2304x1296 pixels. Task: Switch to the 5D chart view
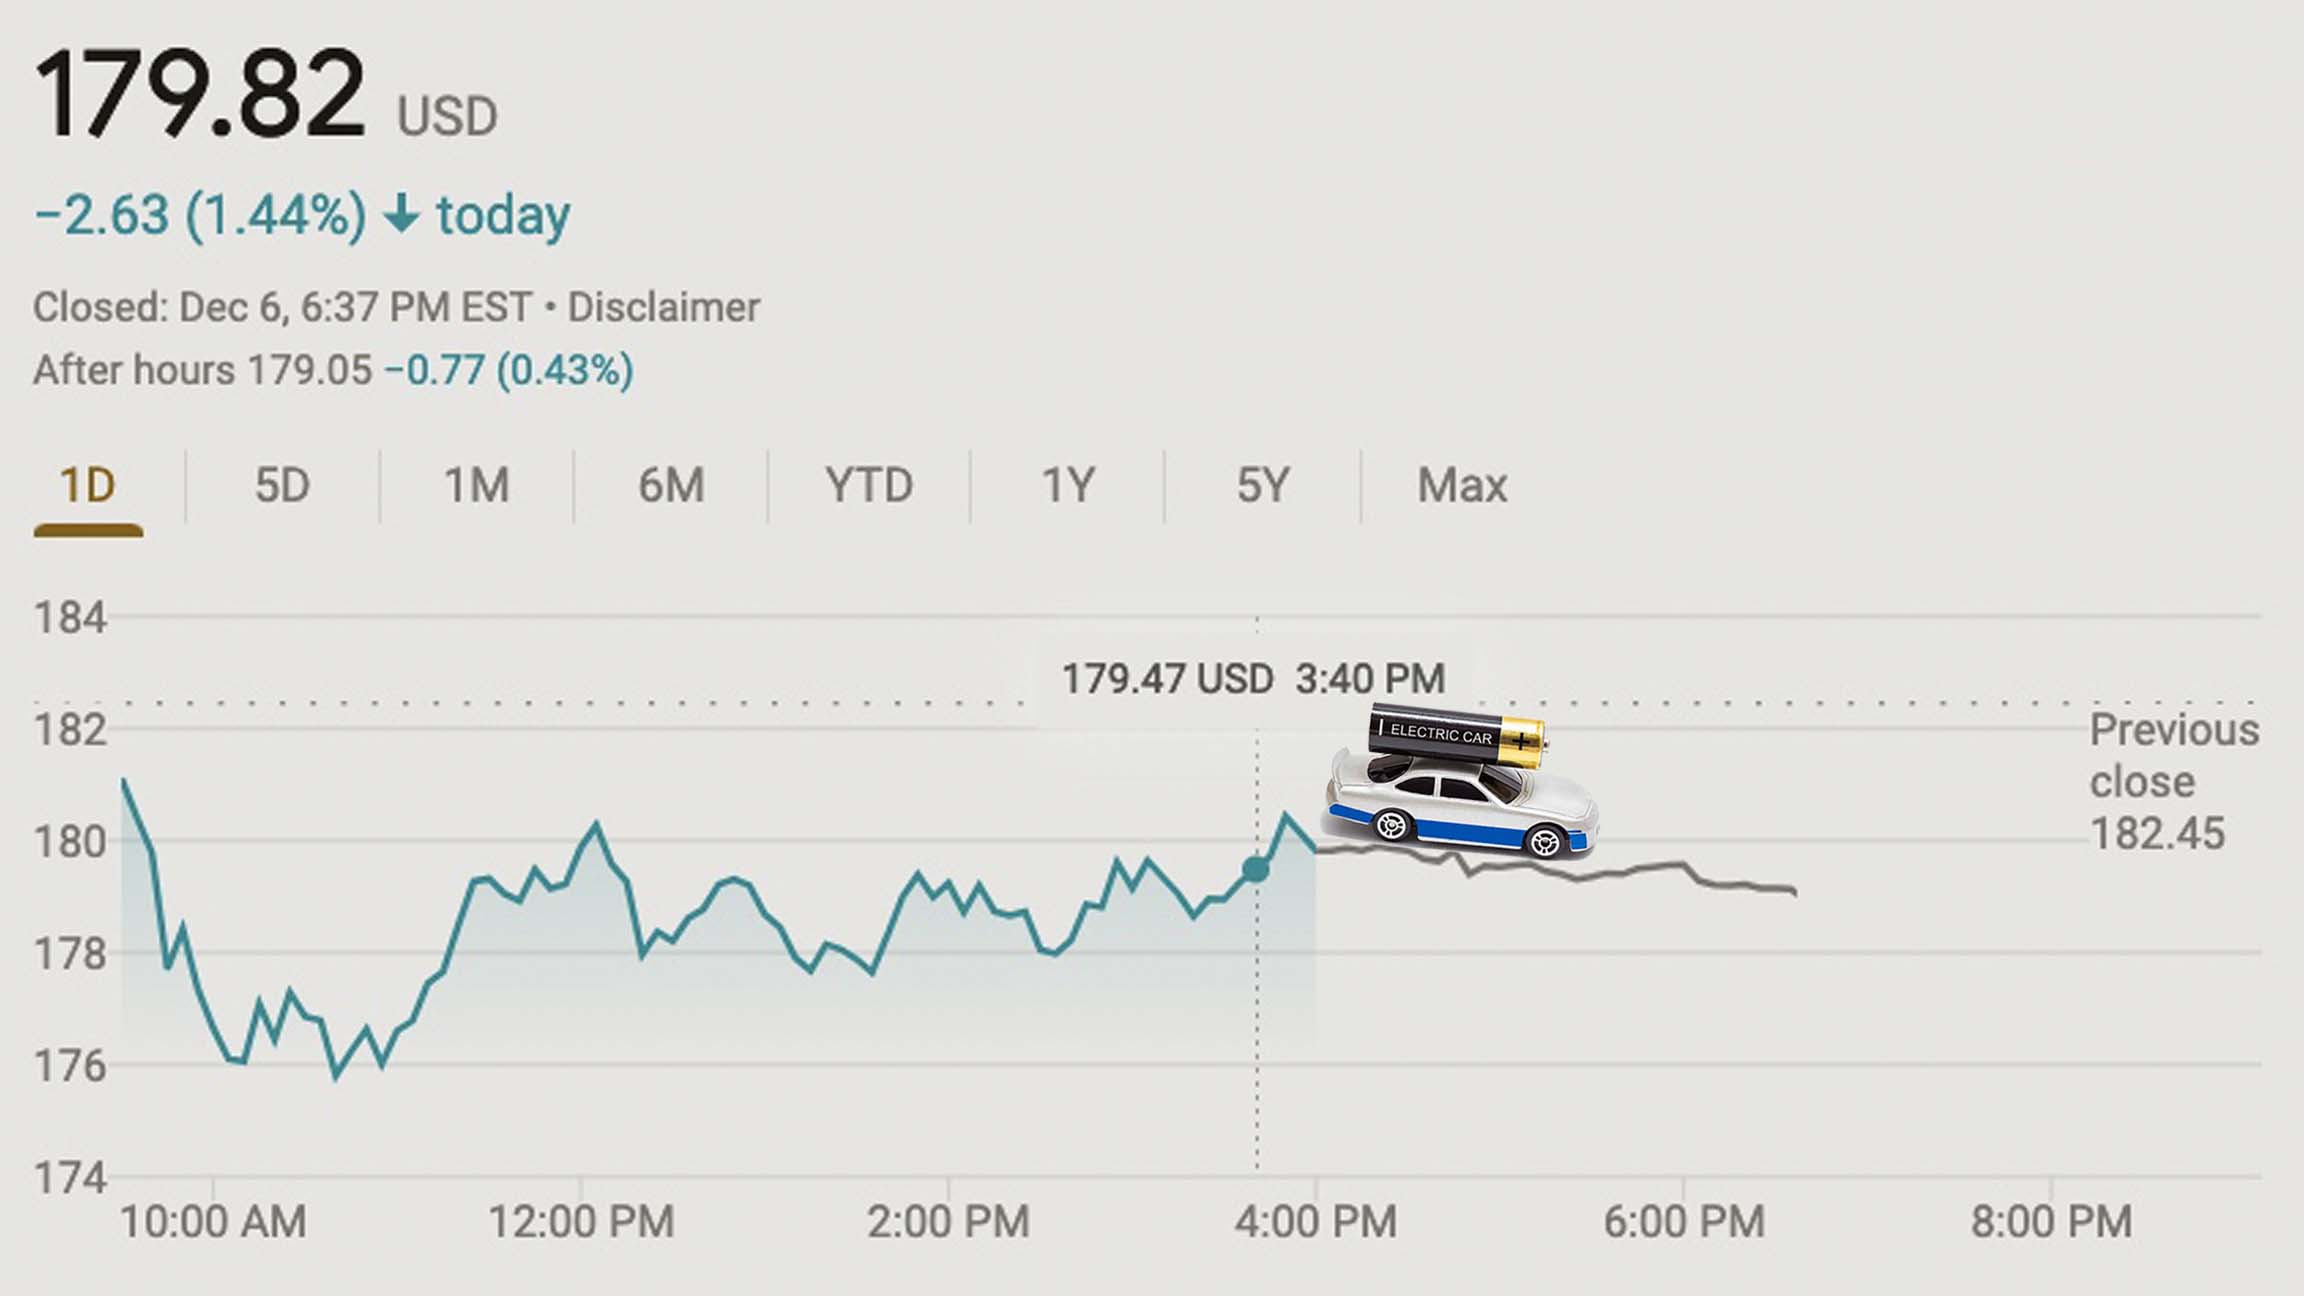(x=282, y=484)
